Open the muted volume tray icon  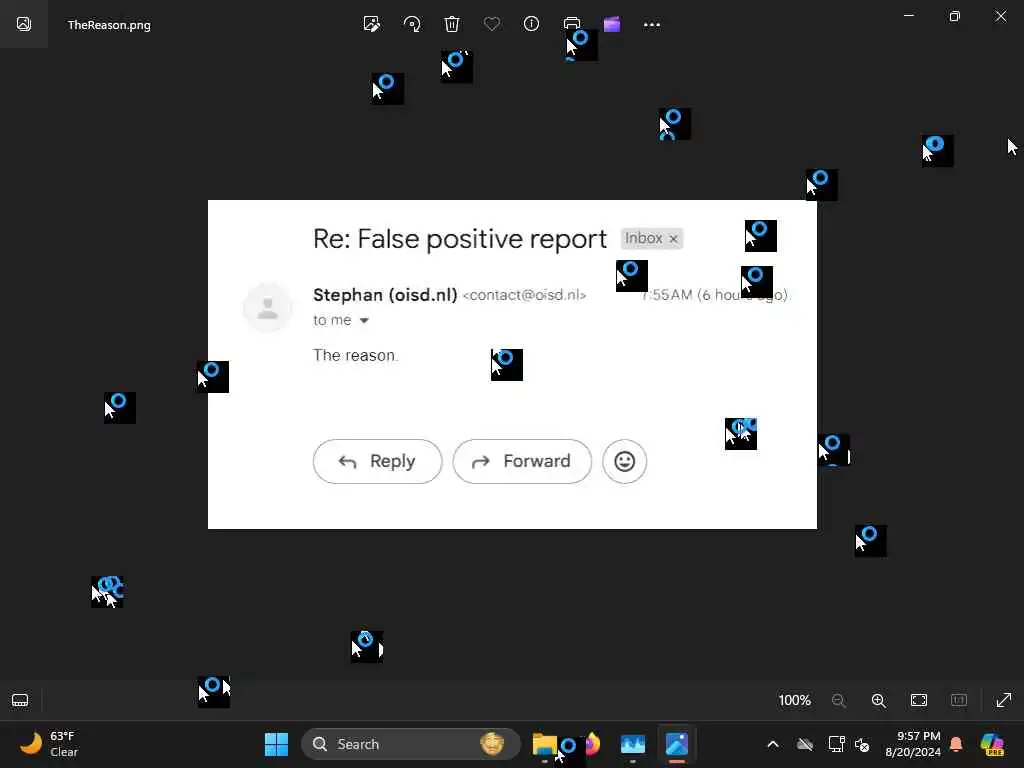pyautogui.click(x=862, y=745)
